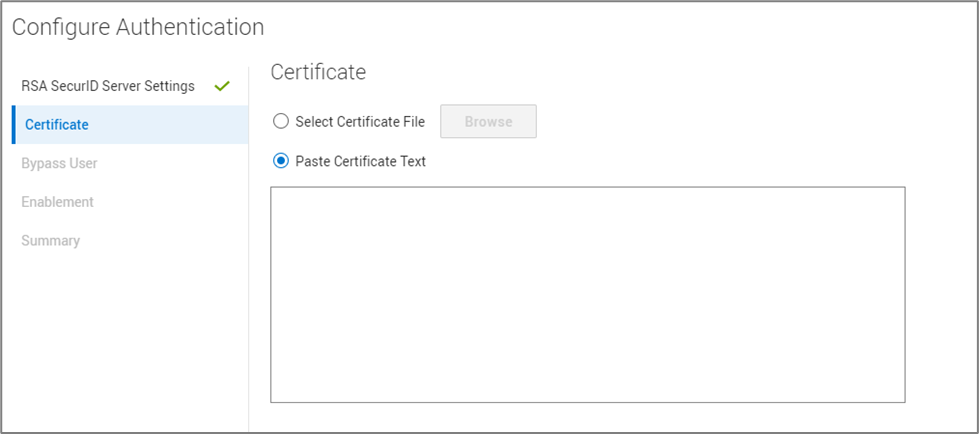Focus the certificate text box
Viewport: 979px width, 434px height.
point(587,294)
